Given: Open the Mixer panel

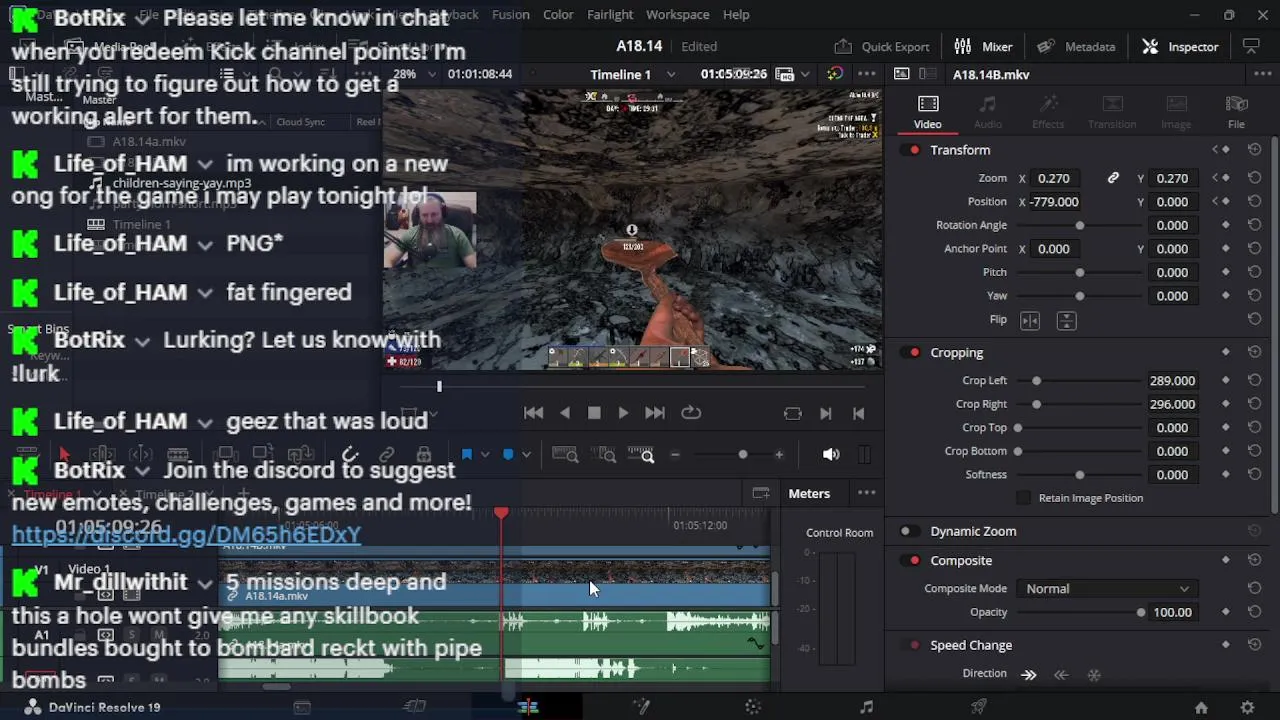Looking at the screenshot, I should (984, 46).
